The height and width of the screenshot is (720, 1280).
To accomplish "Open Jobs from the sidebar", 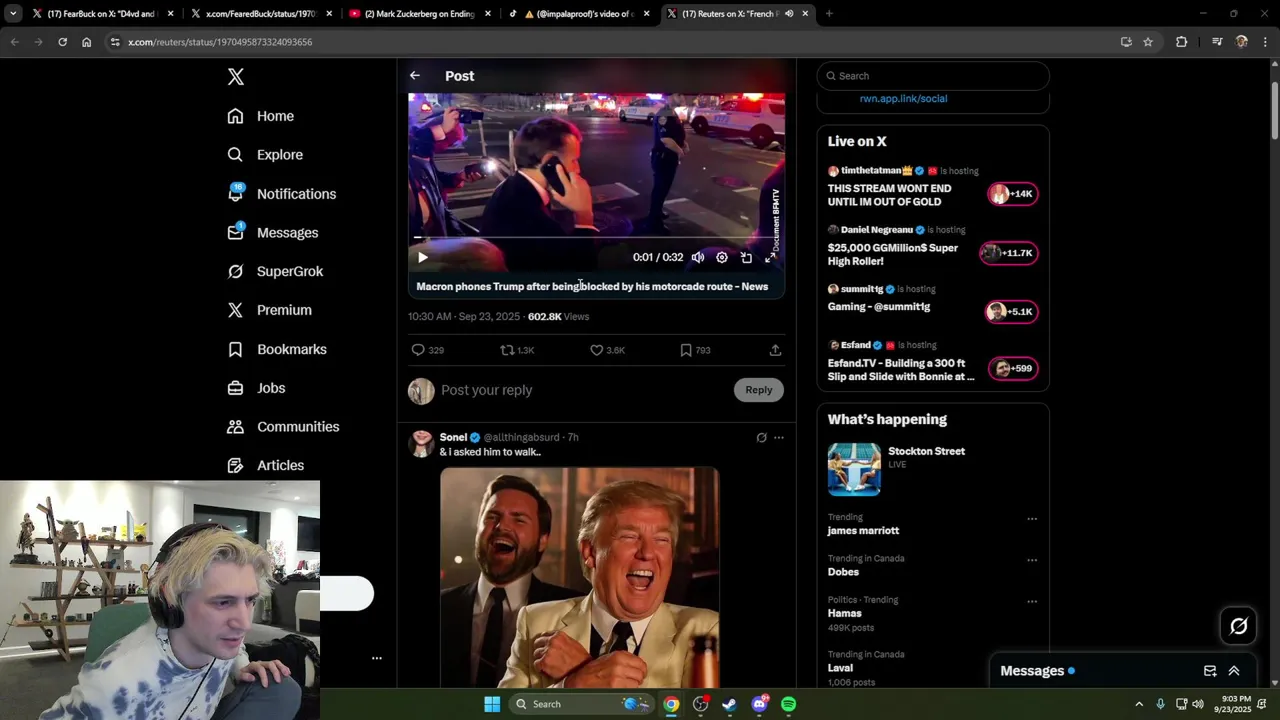I will click(x=256, y=388).
